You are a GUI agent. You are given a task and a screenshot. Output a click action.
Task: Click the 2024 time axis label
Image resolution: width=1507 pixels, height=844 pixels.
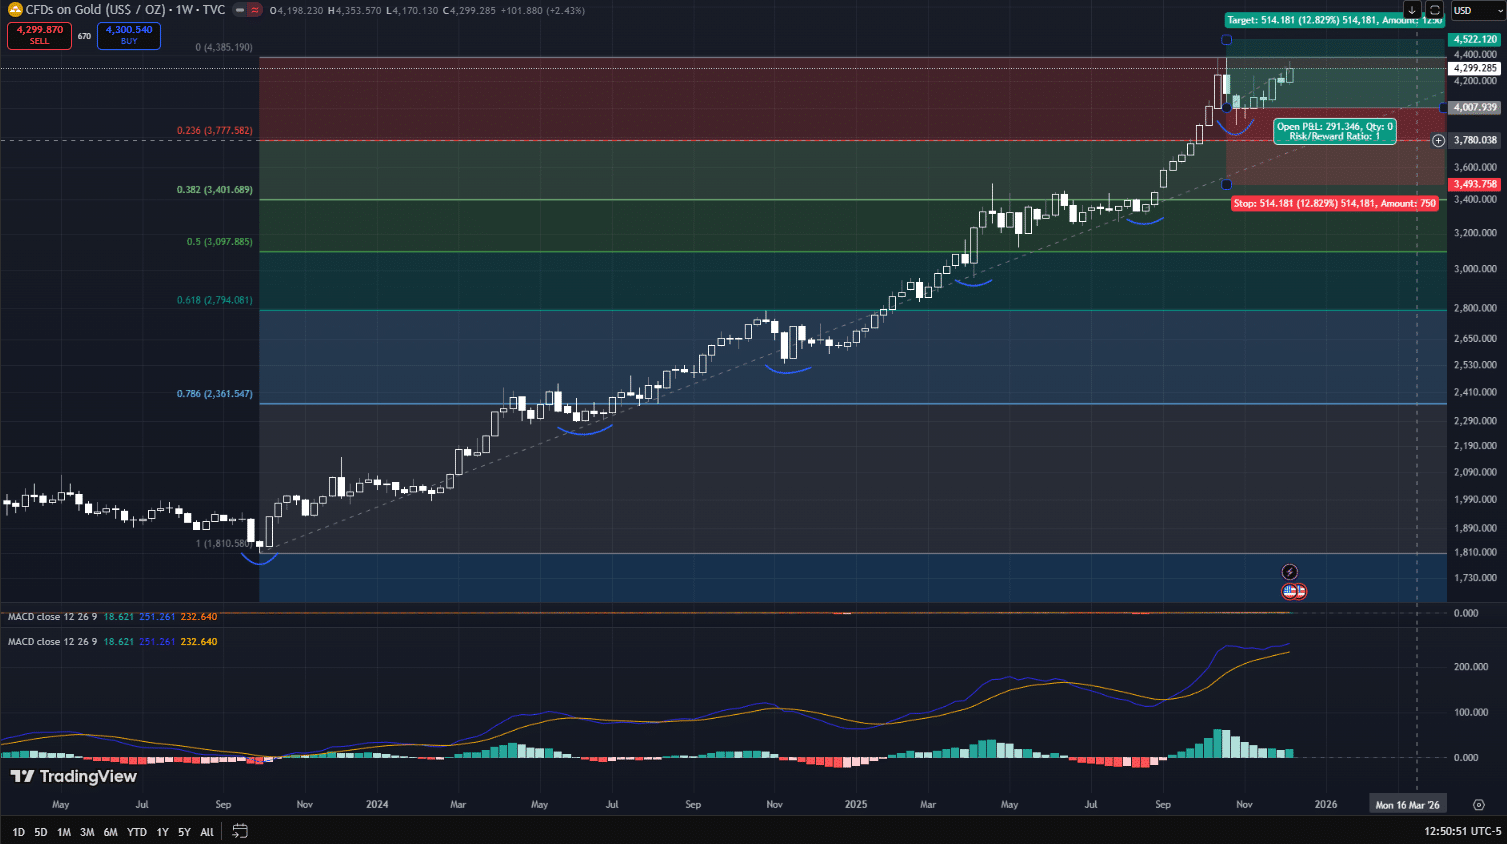click(377, 804)
